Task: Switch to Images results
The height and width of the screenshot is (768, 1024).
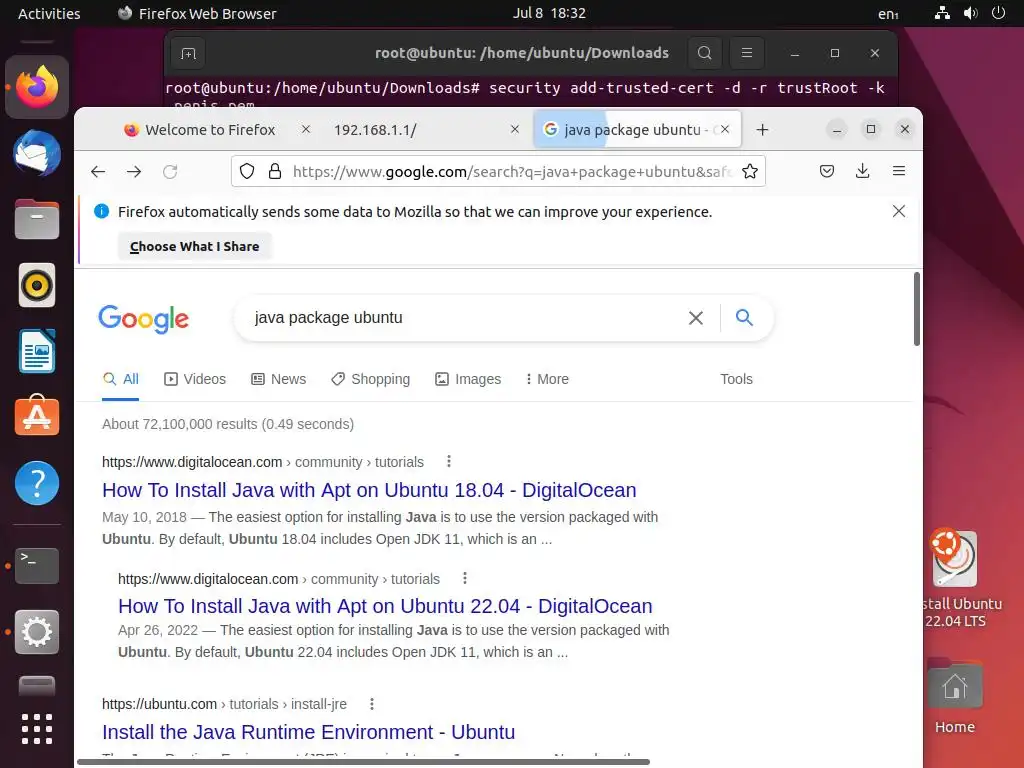Action: (468, 379)
